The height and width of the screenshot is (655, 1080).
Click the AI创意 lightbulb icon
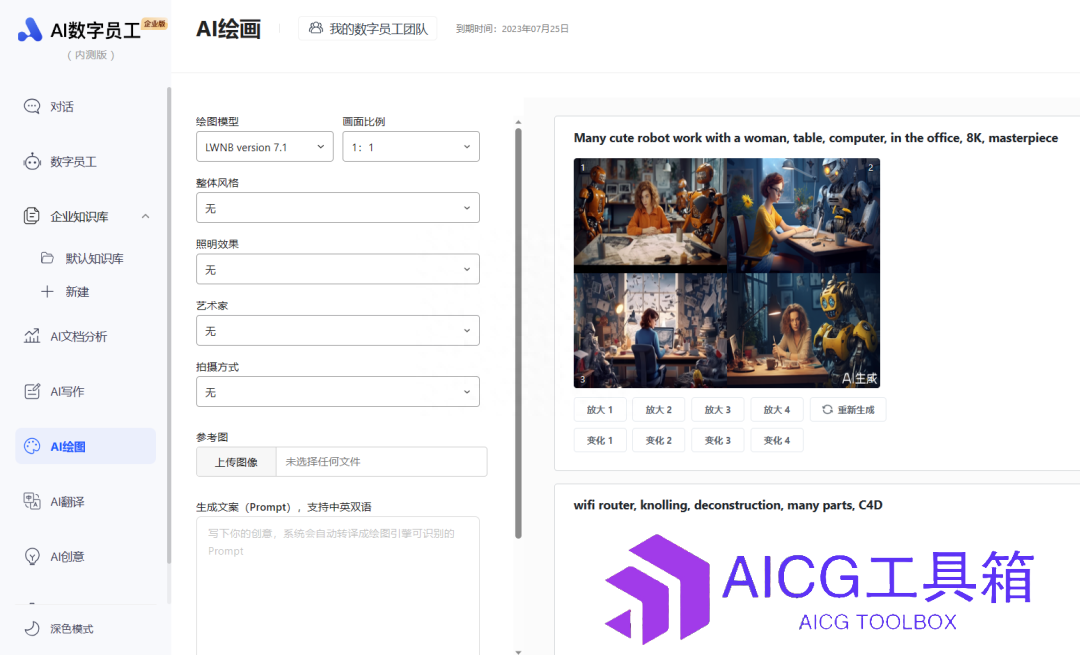pyautogui.click(x=32, y=557)
